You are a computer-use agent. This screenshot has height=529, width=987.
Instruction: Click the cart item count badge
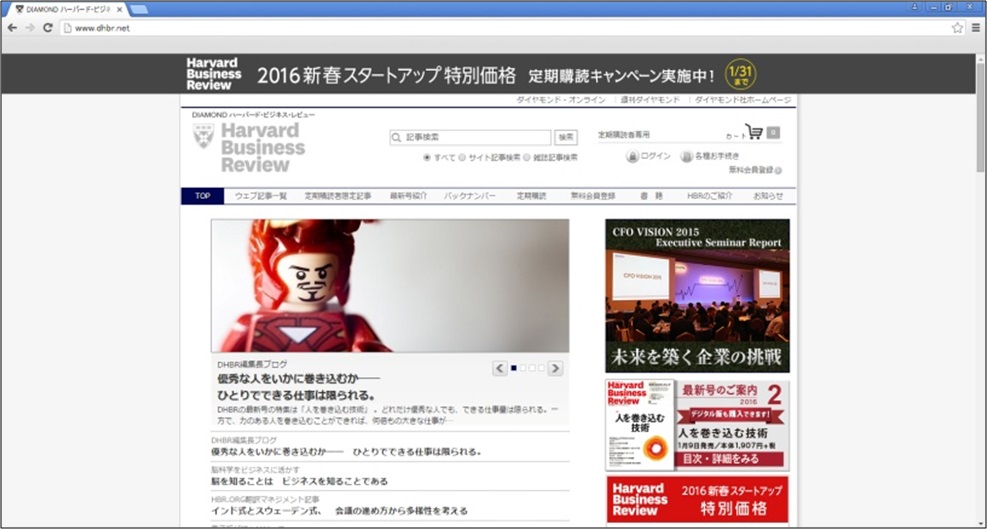click(x=773, y=133)
